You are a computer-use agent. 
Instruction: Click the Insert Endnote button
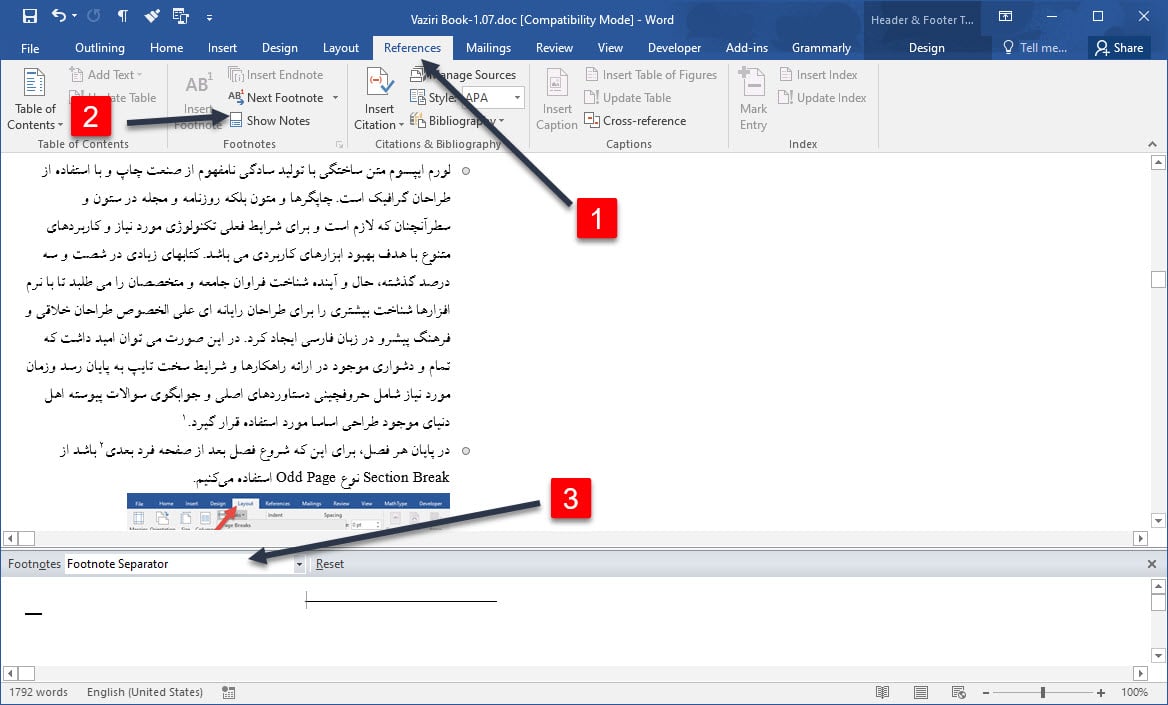[x=276, y=75]
